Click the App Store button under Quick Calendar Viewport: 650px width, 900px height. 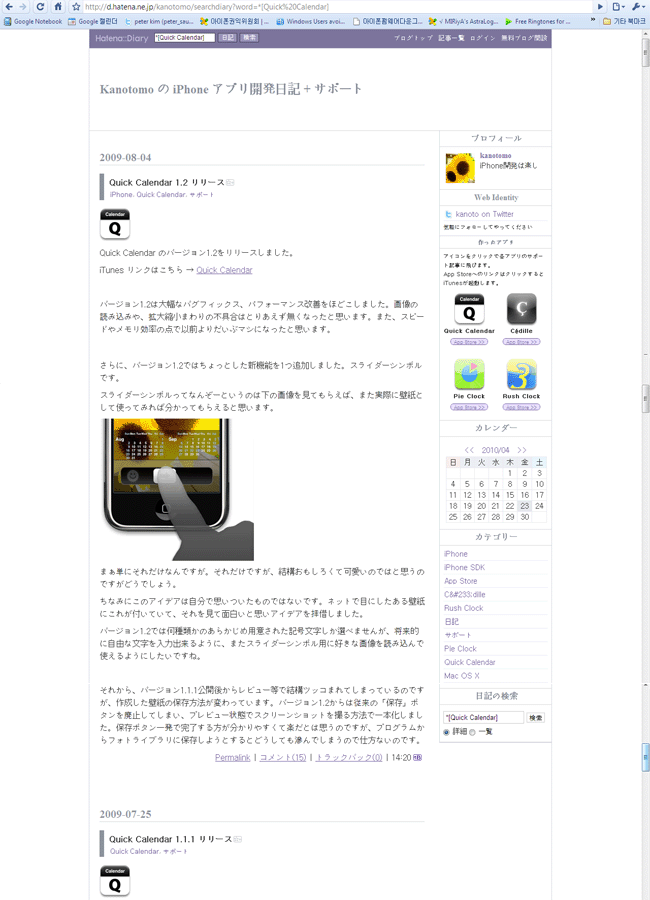[469, 342]
